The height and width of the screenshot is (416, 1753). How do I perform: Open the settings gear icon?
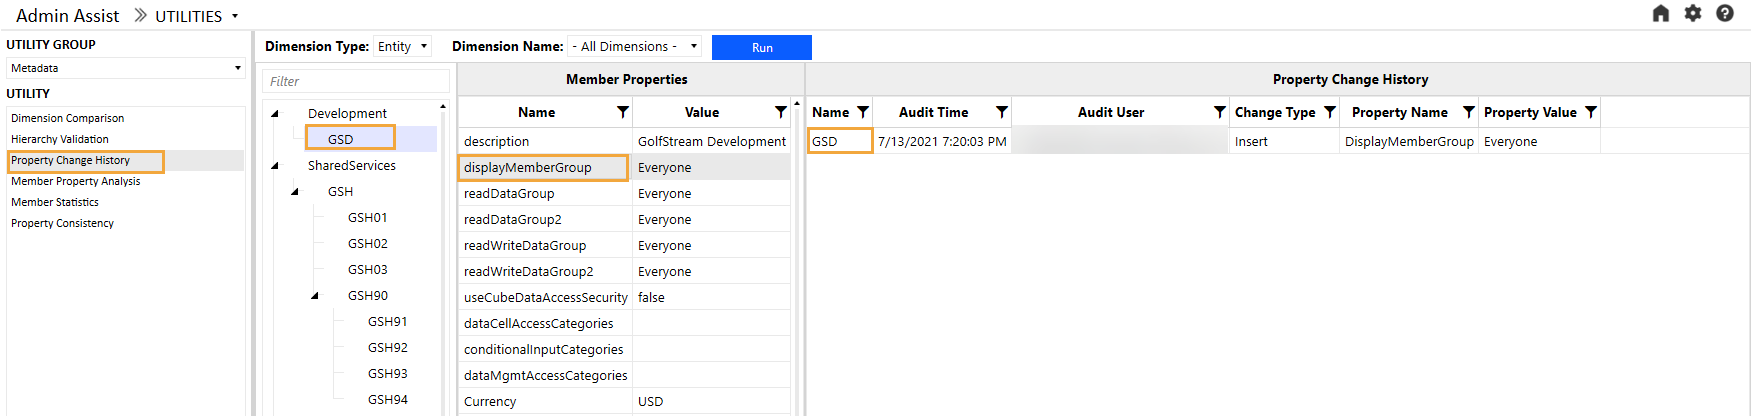pyautogui.click(x=1692, y=13)
